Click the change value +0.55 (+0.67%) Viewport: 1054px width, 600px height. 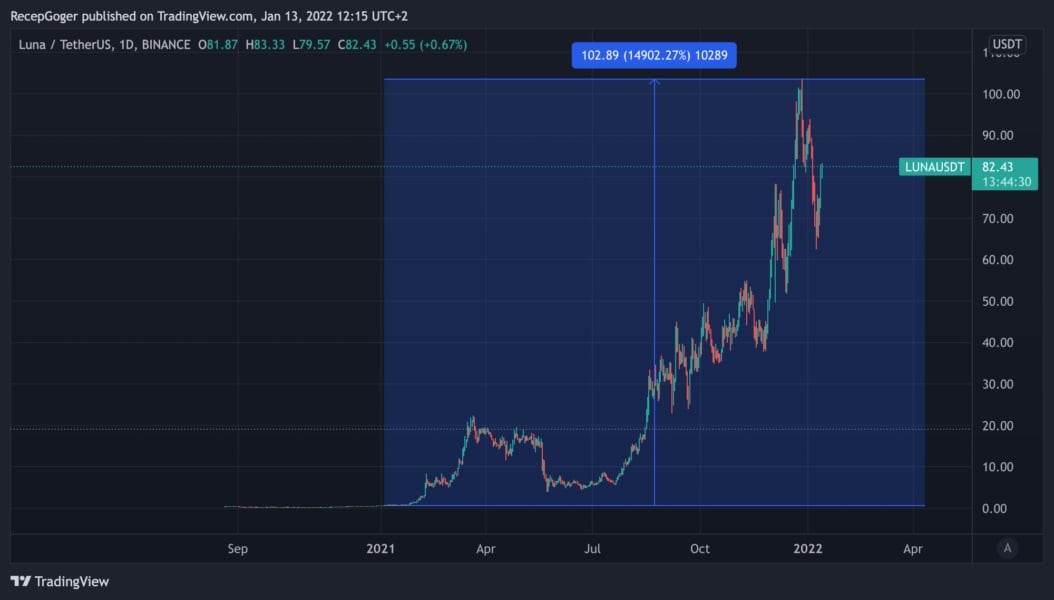(x=425, y=45)
